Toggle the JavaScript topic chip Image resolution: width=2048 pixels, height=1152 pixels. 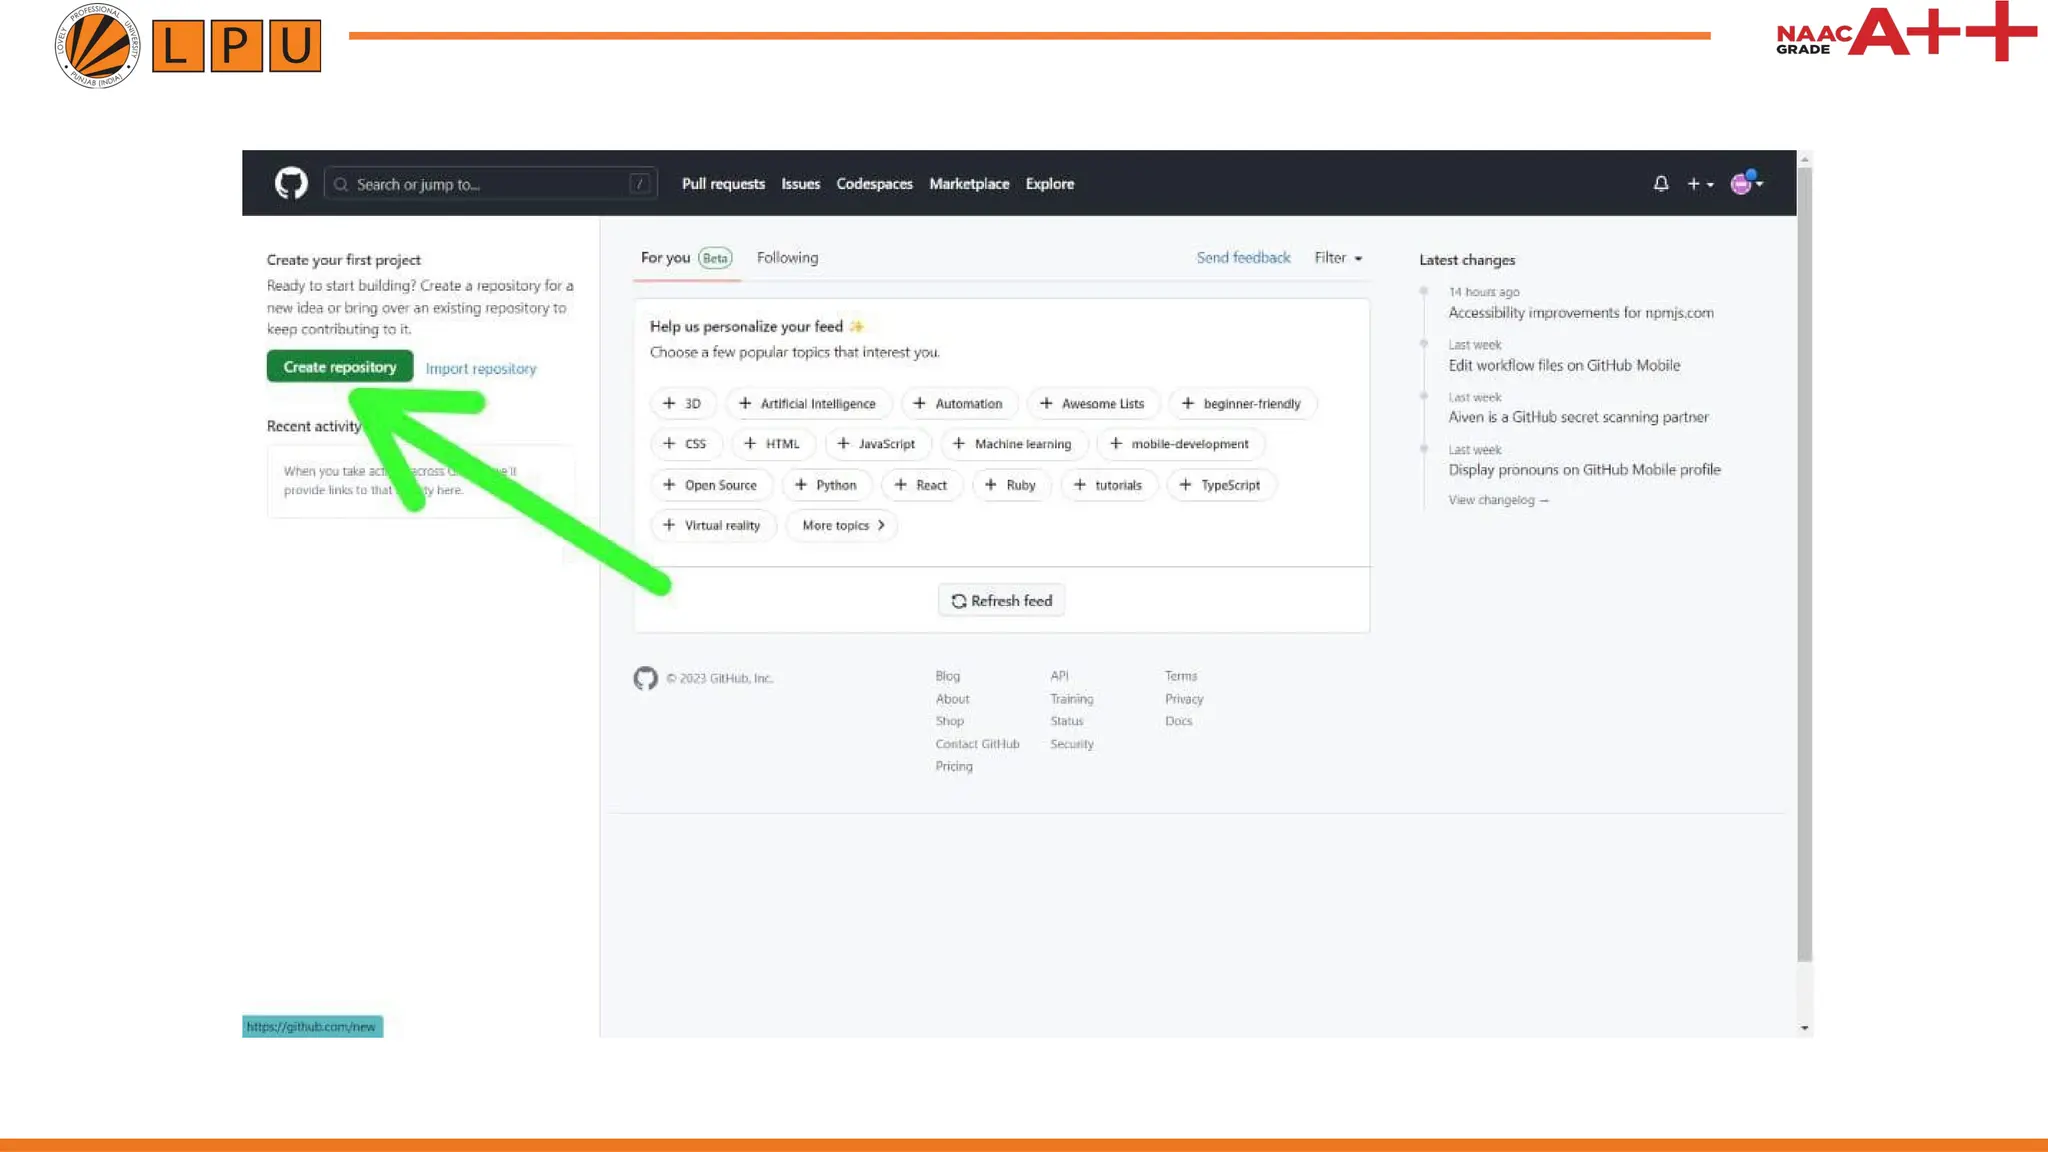pos(877,444)
